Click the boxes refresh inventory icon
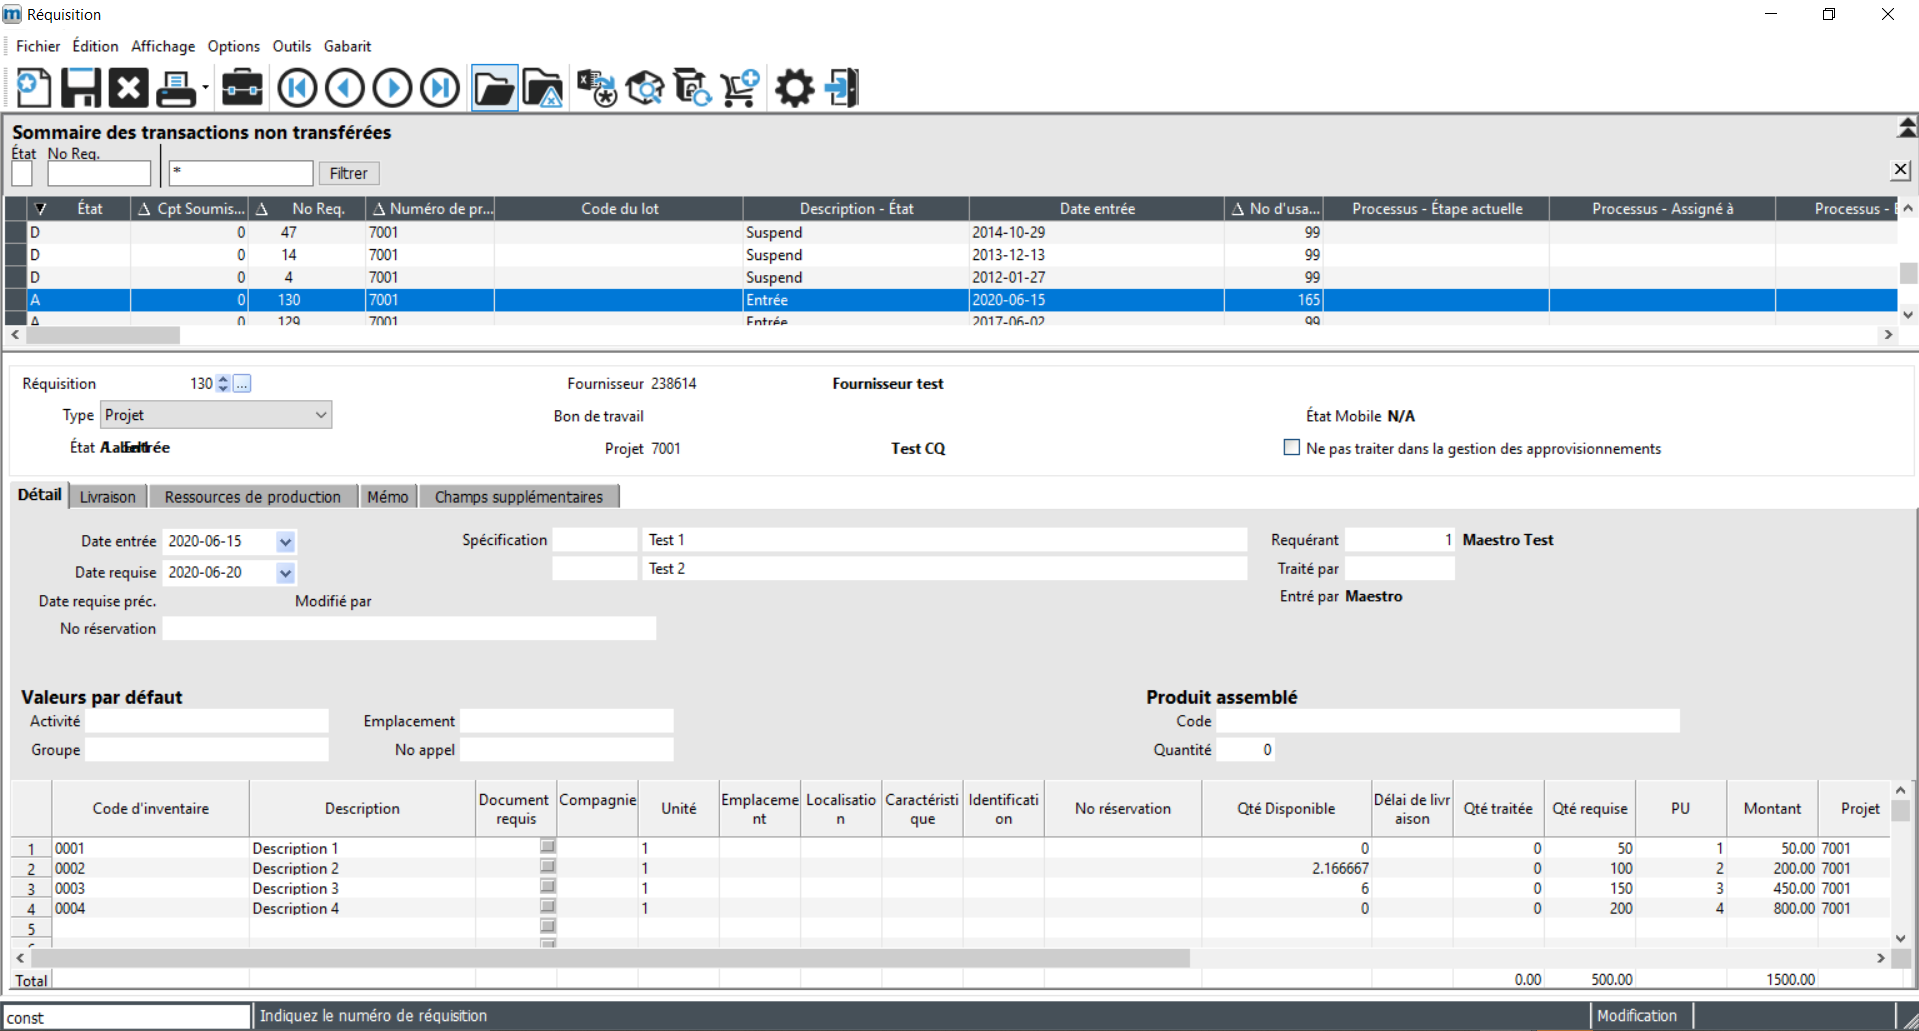Screen dimensions: 1919x1031 (x=692, y=88)
